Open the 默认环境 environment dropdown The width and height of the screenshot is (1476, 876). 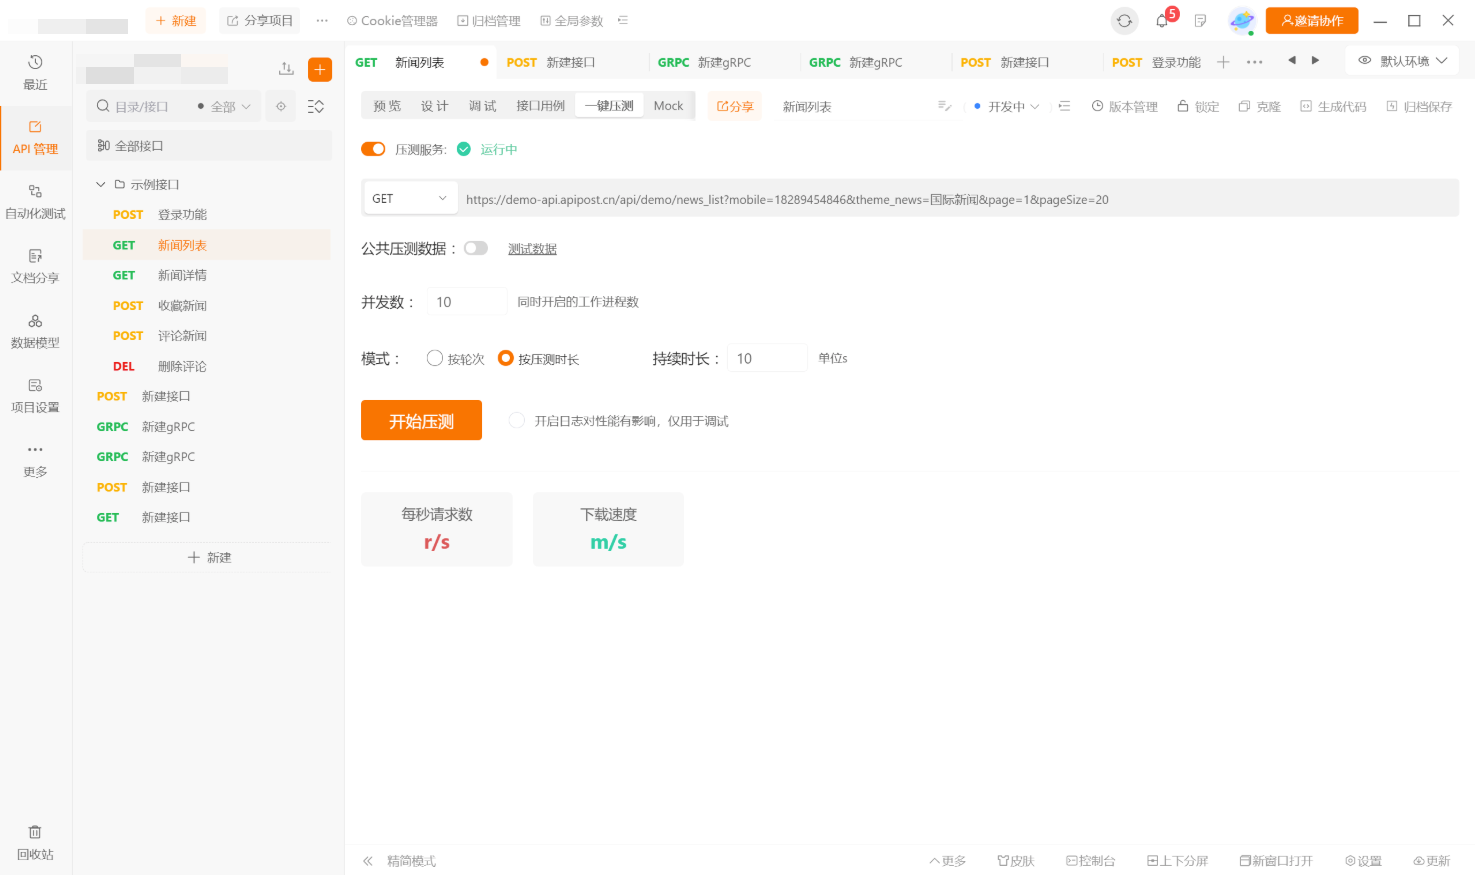tap(1402, 61)
